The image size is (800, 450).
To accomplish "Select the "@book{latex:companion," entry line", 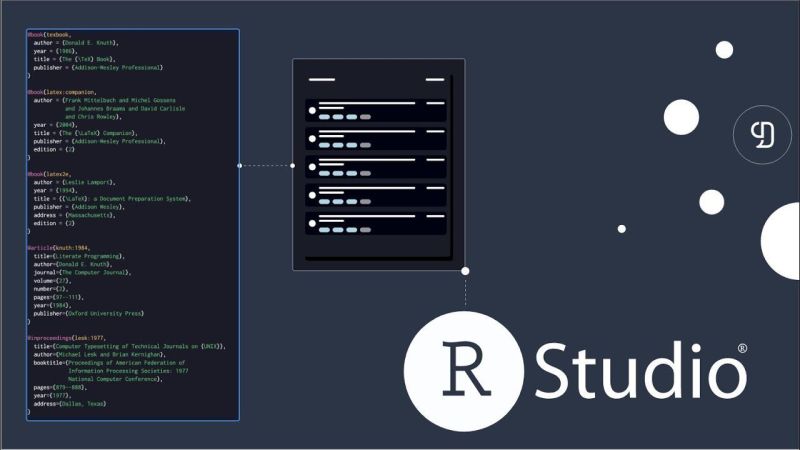I will click(61, 92).
